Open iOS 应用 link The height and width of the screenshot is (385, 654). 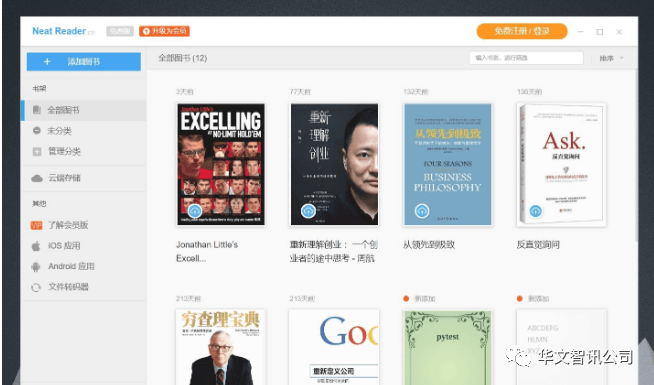(x=64, y=246)
